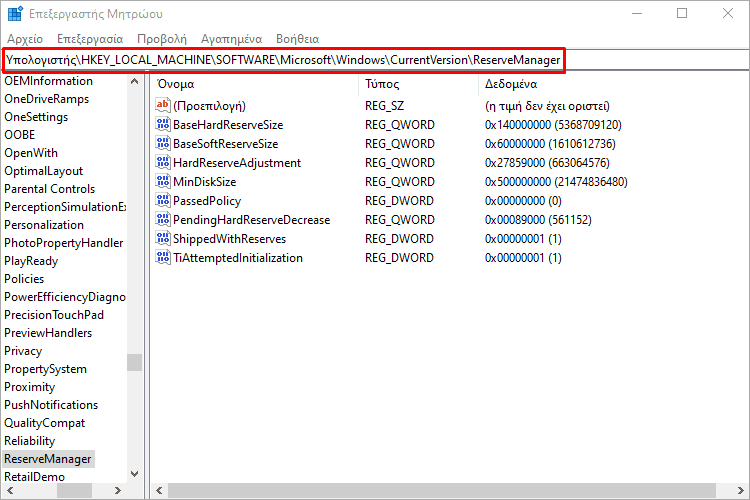The image size is (750, 500).
Task: Select the OpenWith key
Action: 31,153
